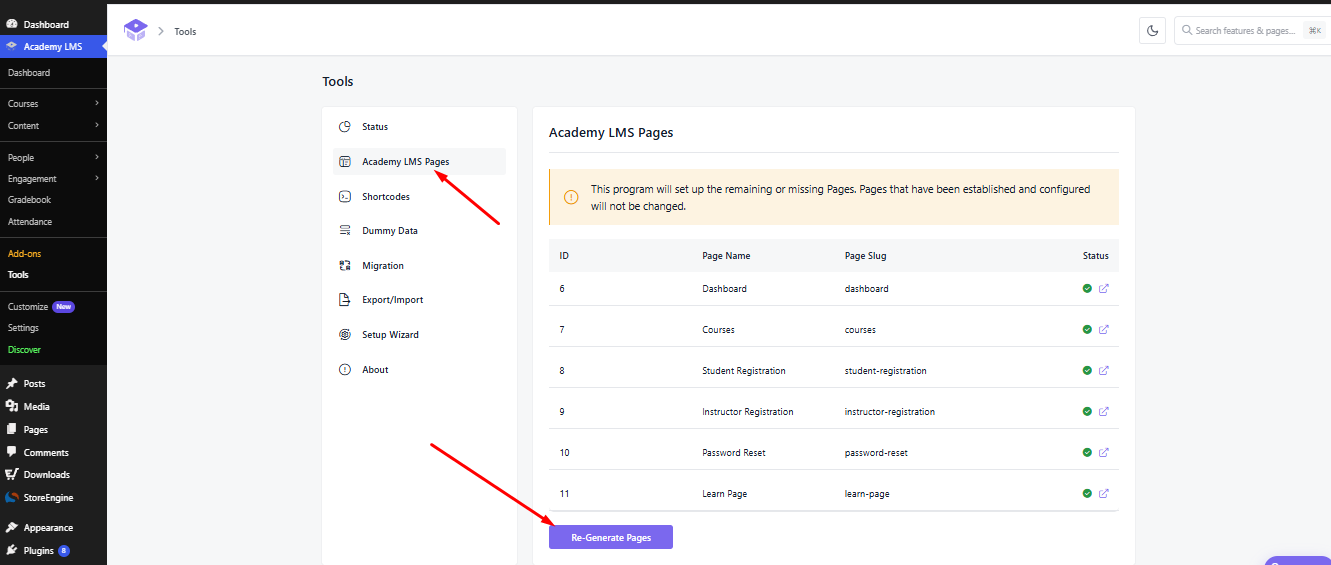Open Pages in WordPress menu
The image size is (1331, 565).
pos(53,430)
